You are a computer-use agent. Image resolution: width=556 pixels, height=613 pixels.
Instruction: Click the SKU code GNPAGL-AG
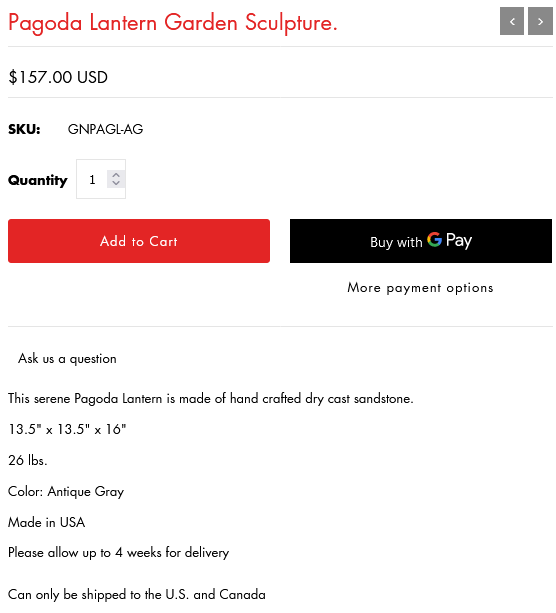coord(106,129)
